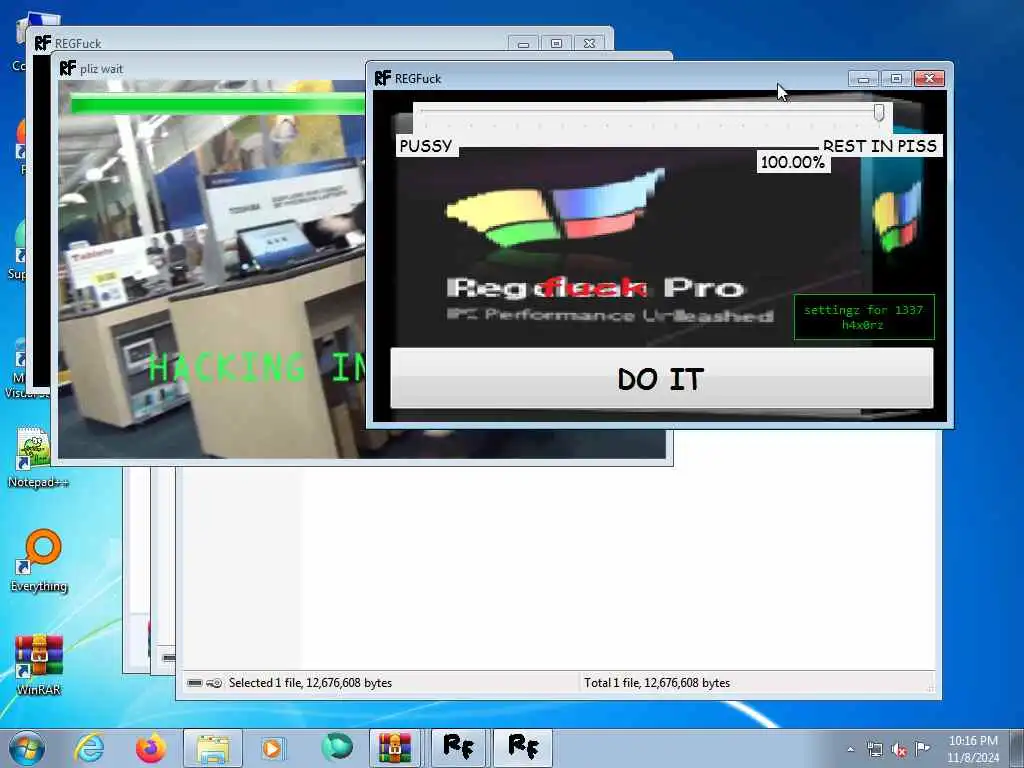Screen dimensions: 1024x768
Task: Click the Show desktop button
Action: (1017, 748)
